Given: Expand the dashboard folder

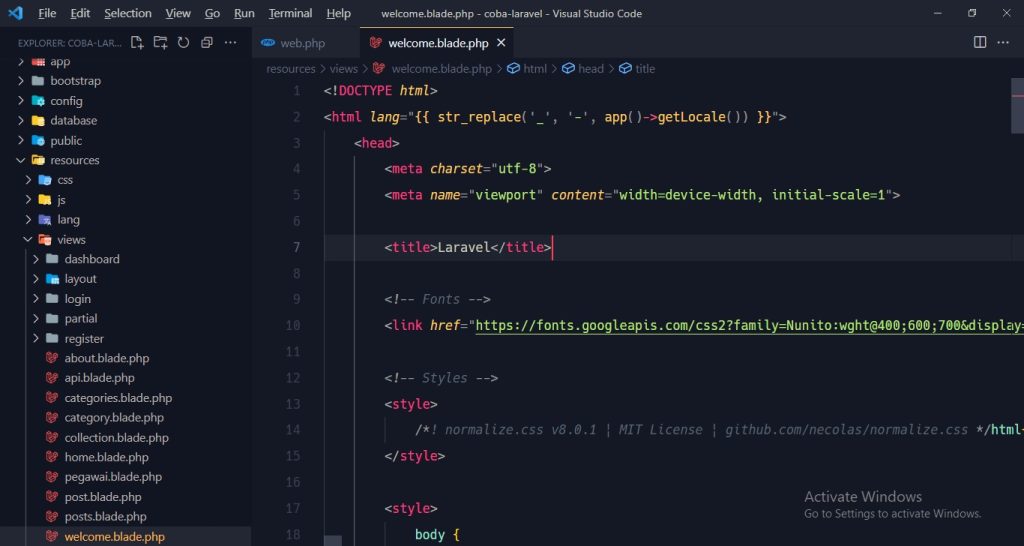Looking at the screenshot, I should tap(91, 259).
